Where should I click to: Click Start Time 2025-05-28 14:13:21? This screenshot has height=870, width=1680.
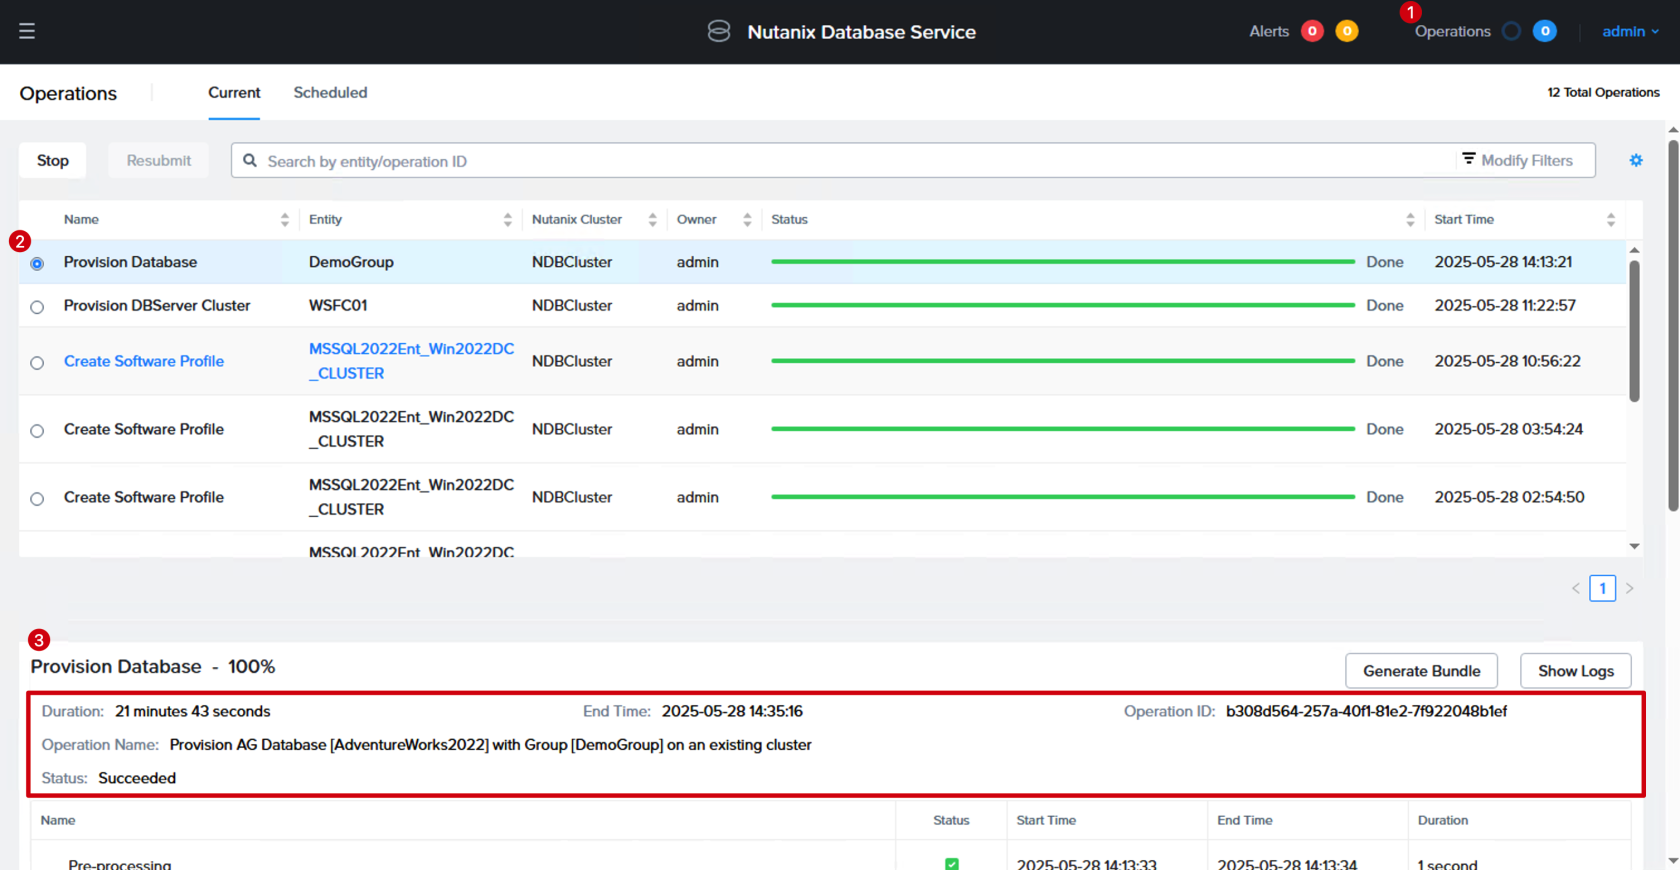click(1503, 262)
